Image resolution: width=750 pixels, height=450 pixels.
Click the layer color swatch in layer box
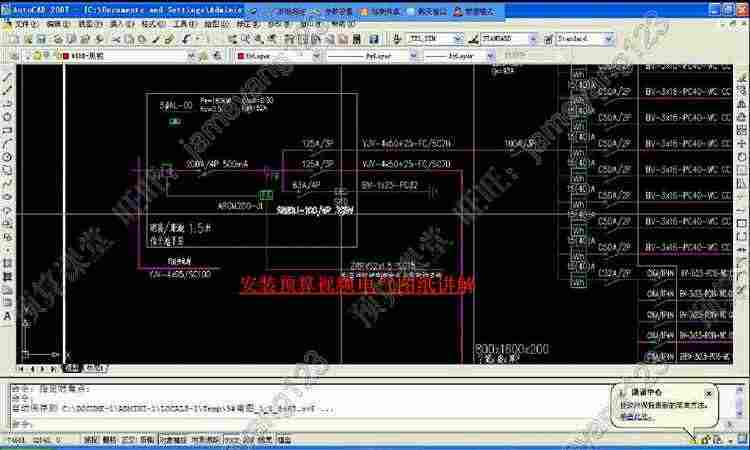point(66,56)
